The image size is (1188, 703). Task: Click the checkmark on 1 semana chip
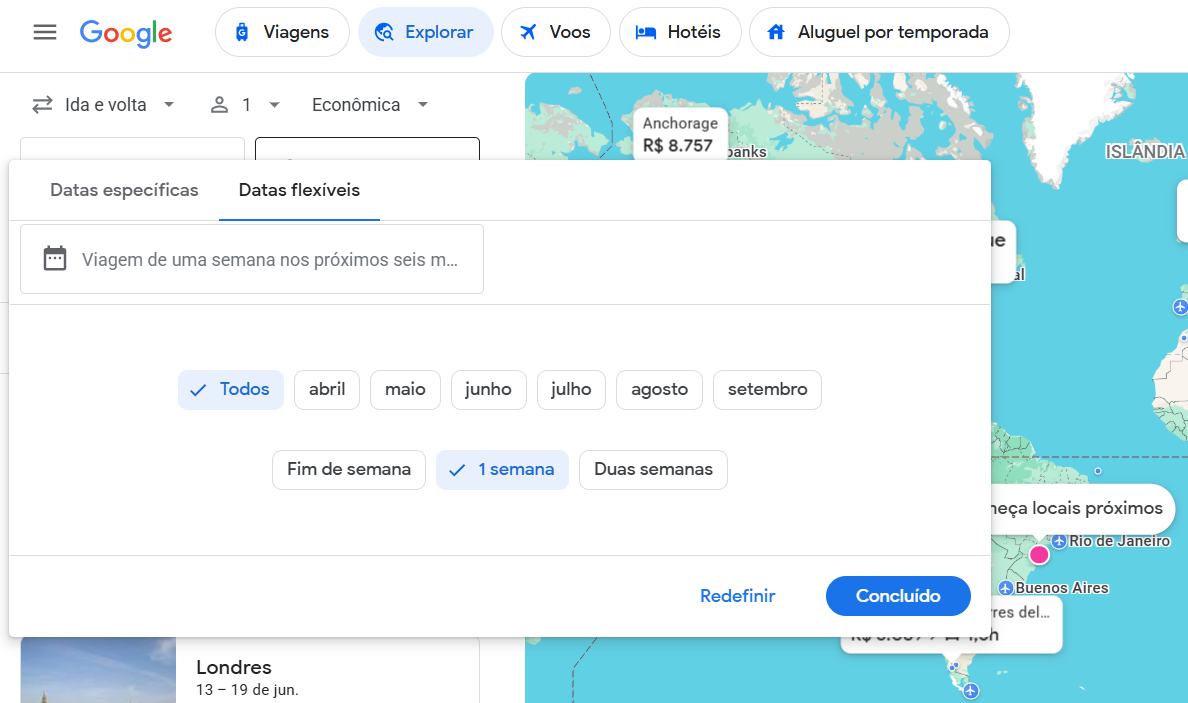point(457,470)
